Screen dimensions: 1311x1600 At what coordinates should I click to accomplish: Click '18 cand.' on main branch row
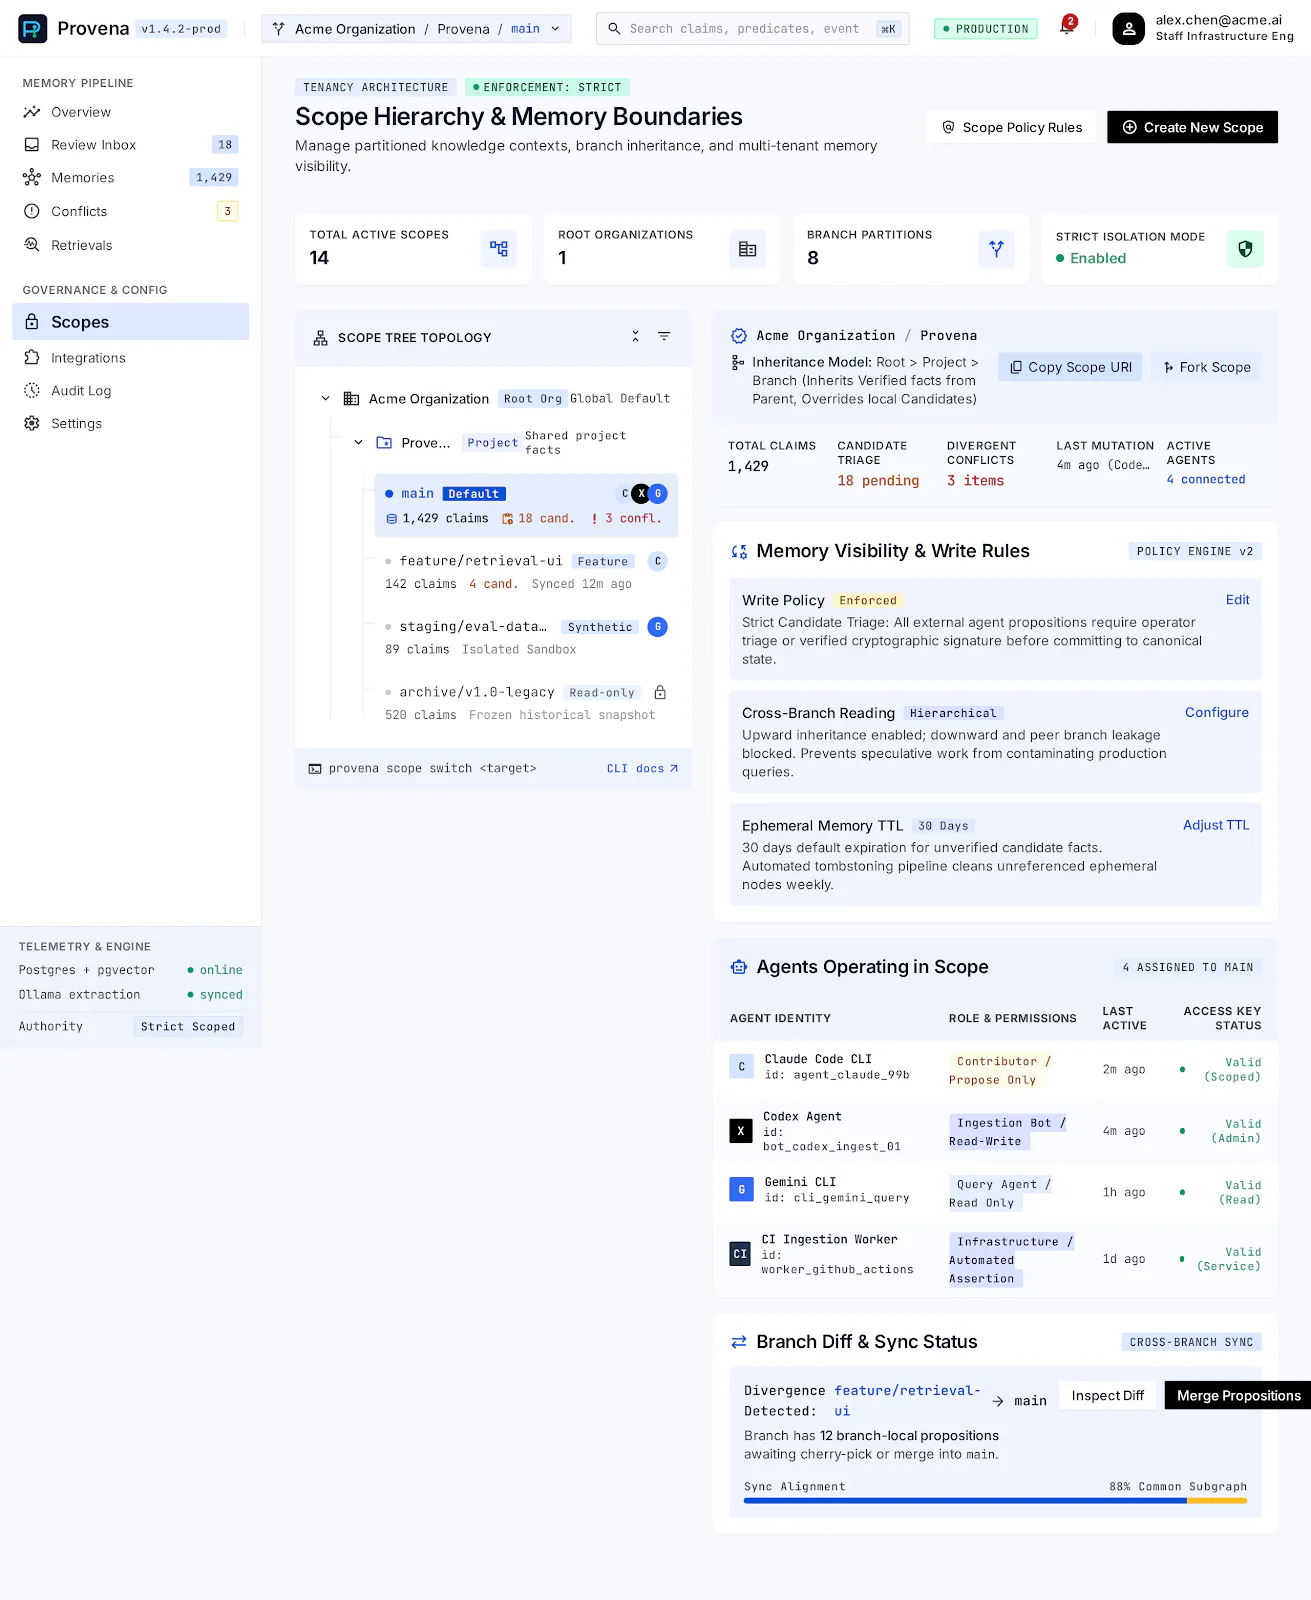click(538, 519)
